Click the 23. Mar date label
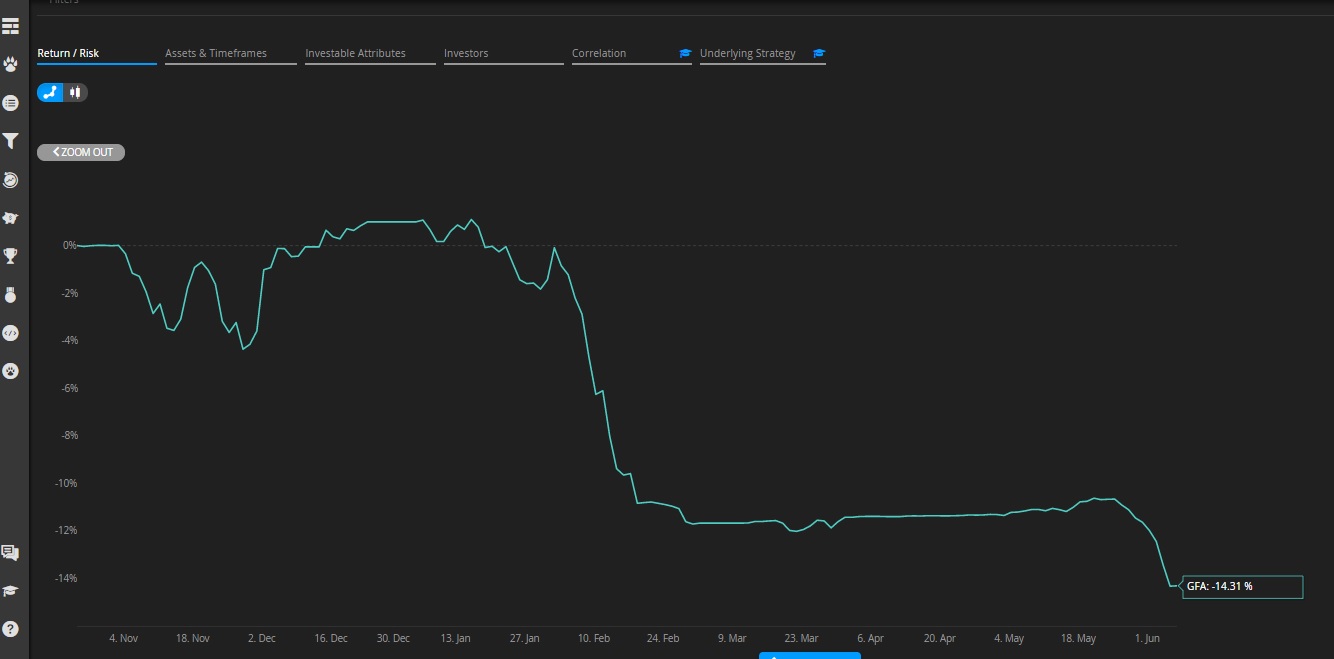 [801, 638]
